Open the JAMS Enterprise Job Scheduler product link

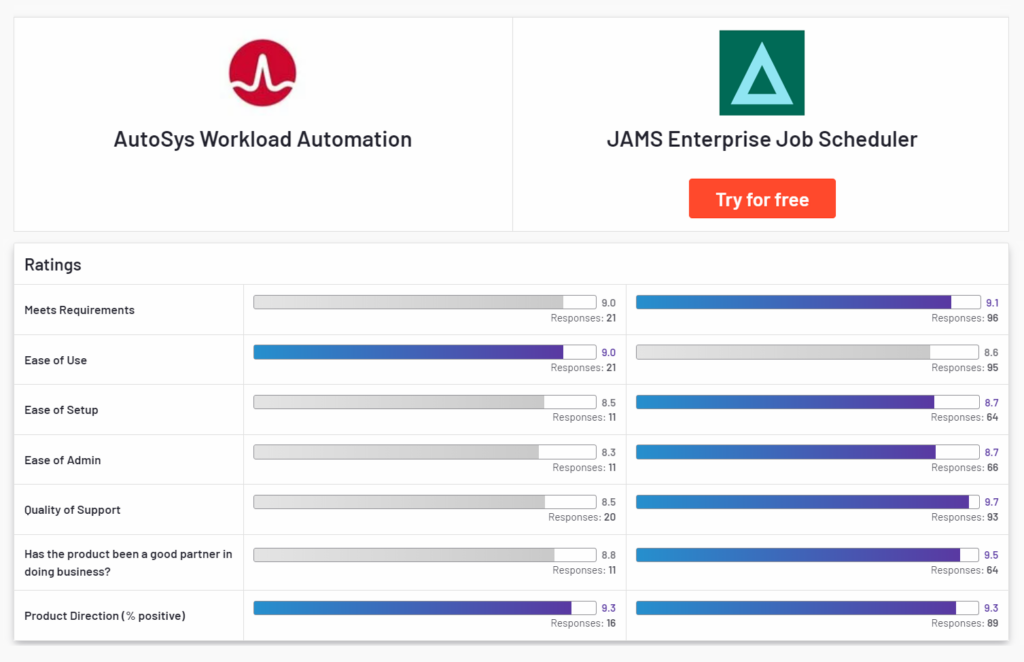(761, 139)
